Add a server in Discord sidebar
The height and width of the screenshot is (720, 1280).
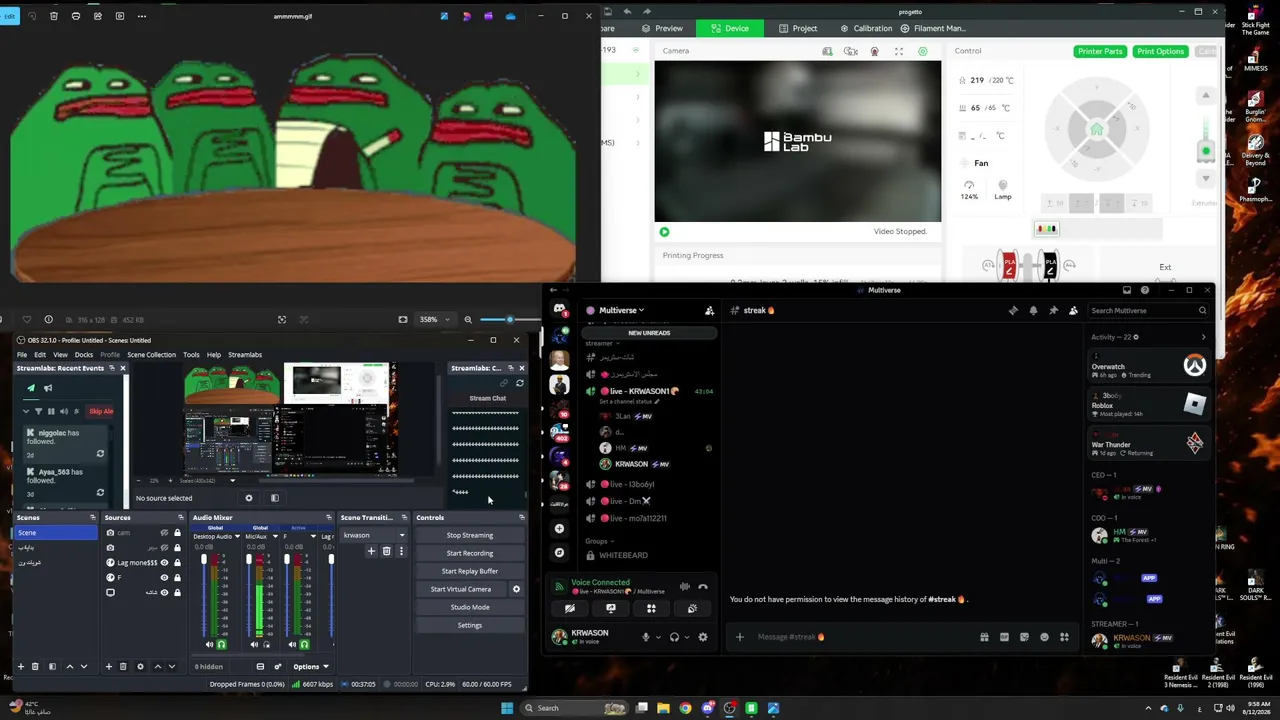pos(559,528)
